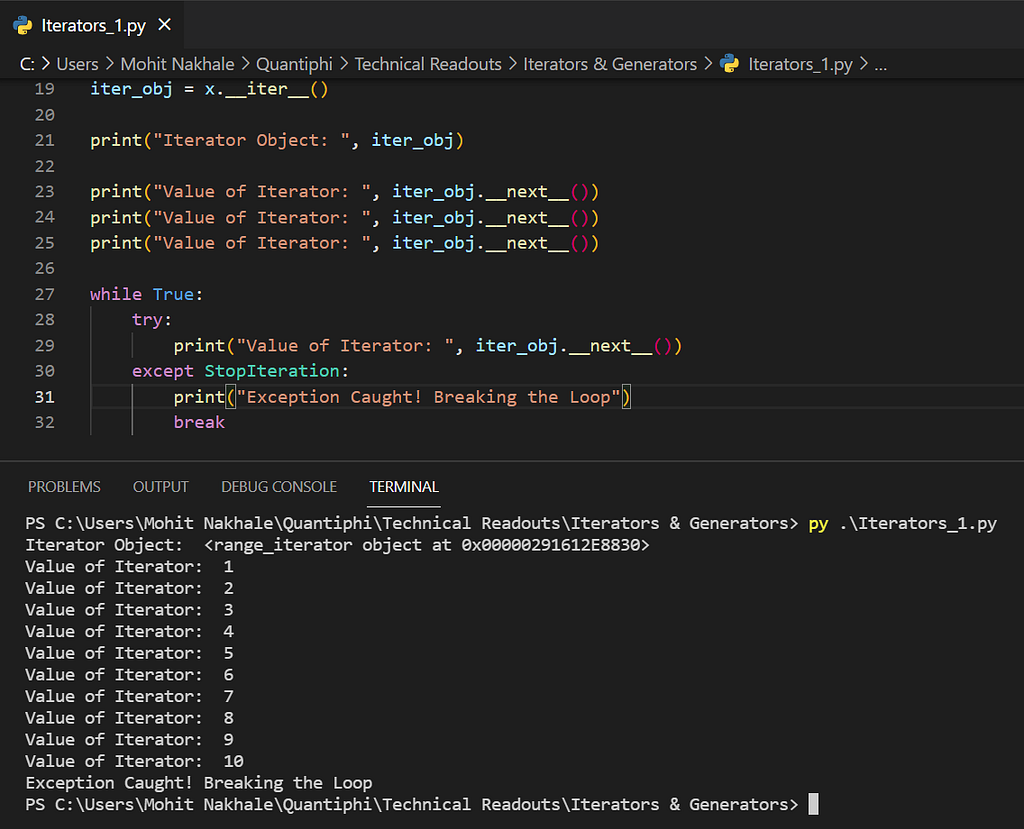Switch to the PROBLEMS panel tab
Viewport: 1024px width, 829px height.
64,487
